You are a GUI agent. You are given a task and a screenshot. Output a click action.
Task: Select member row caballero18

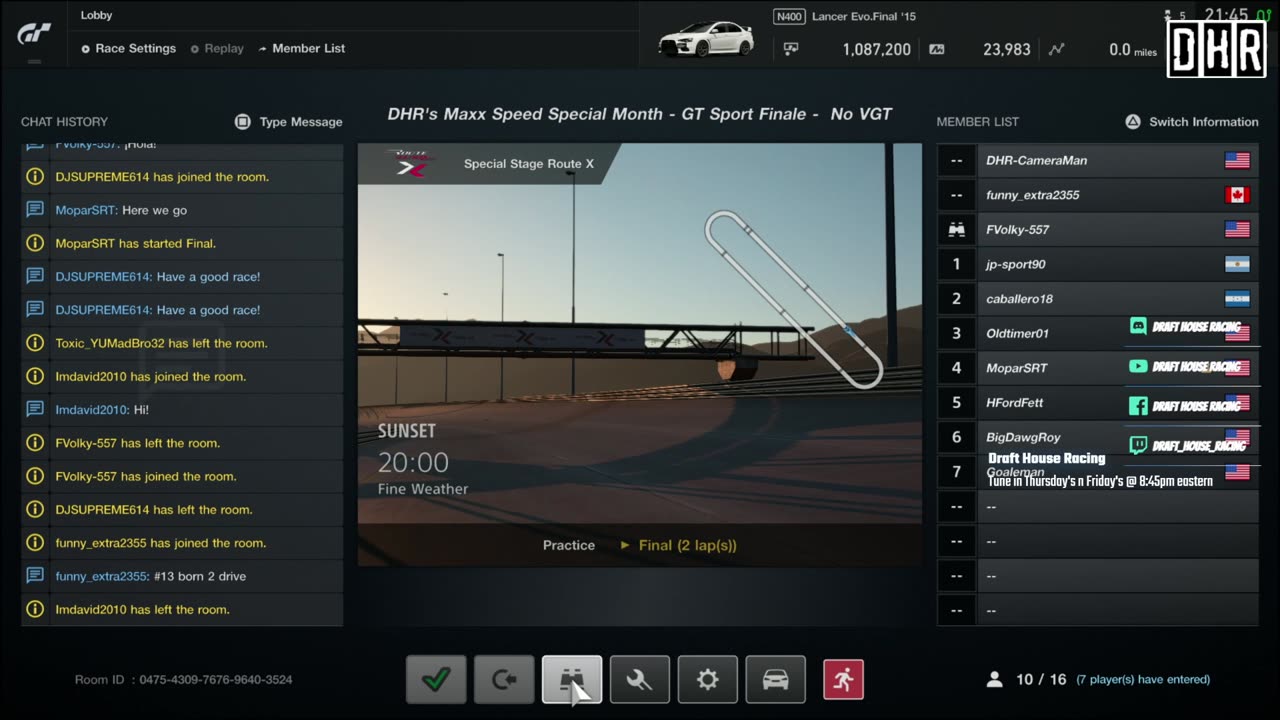point(1098,299)
